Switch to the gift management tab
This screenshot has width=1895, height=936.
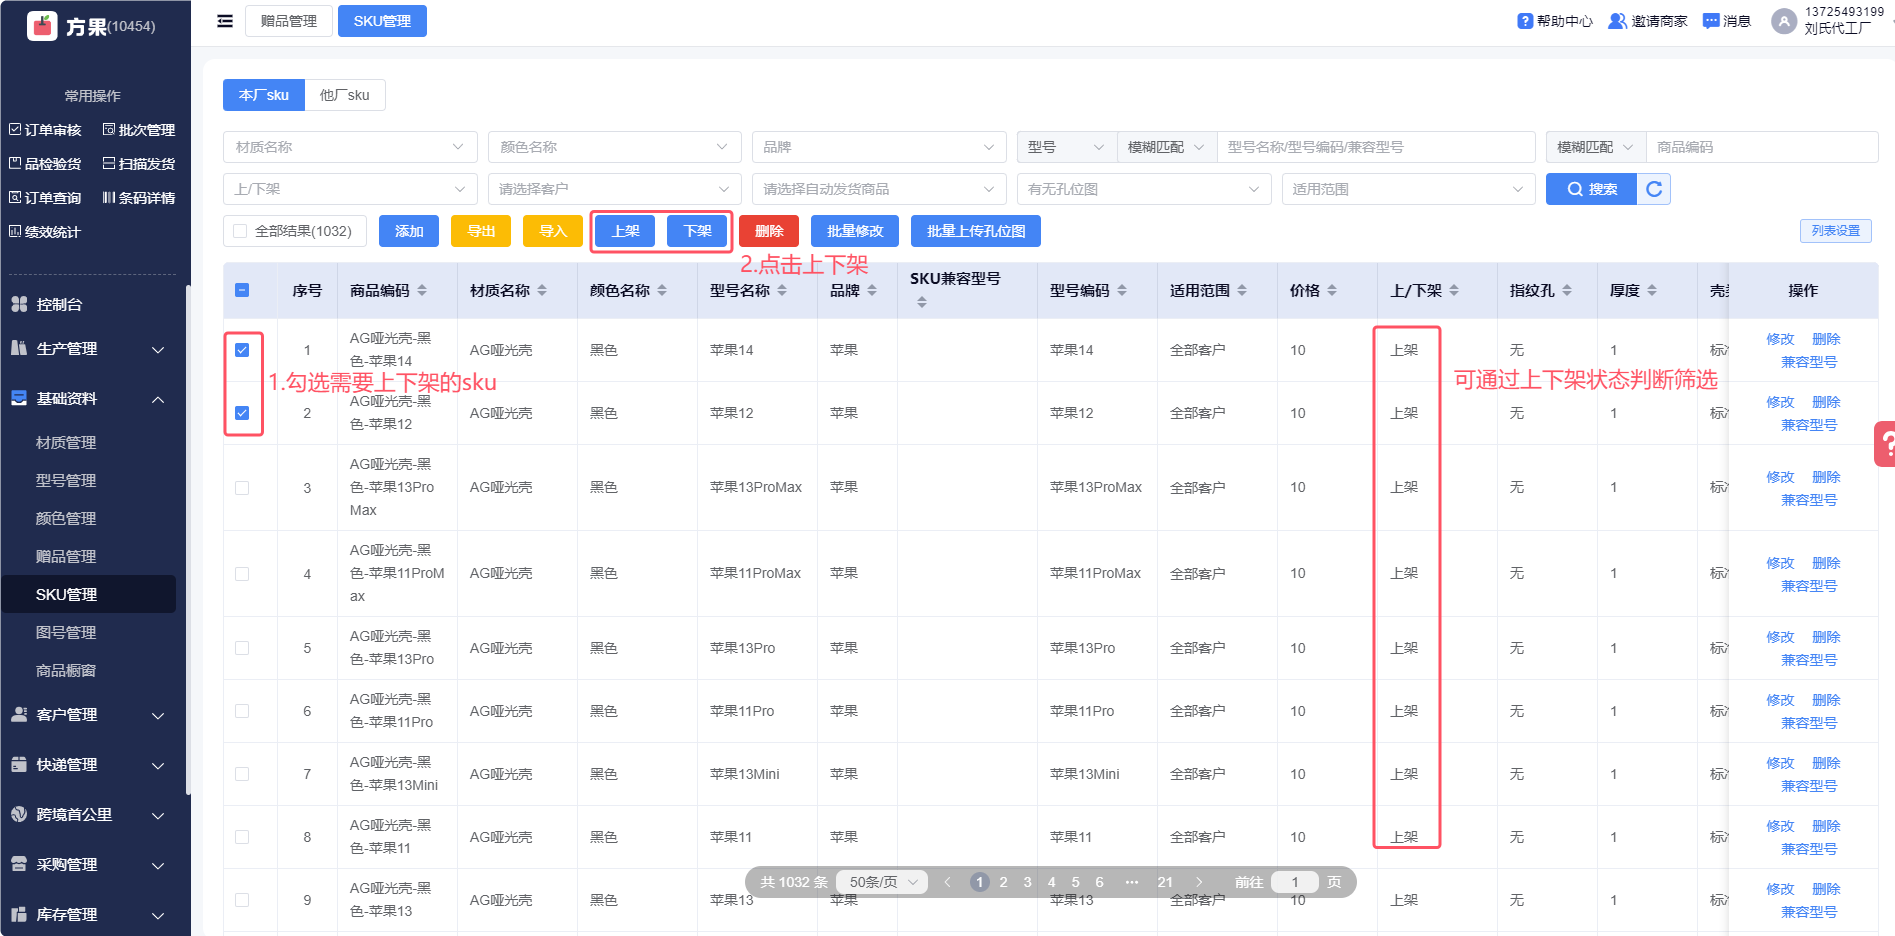pos(289,21)
